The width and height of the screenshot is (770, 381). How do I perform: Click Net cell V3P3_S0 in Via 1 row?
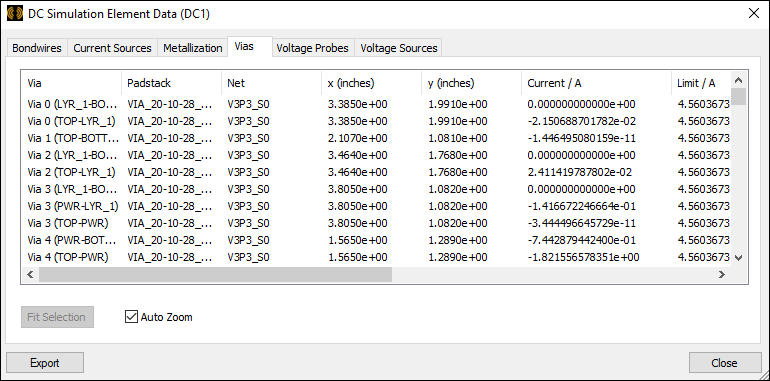248,138
